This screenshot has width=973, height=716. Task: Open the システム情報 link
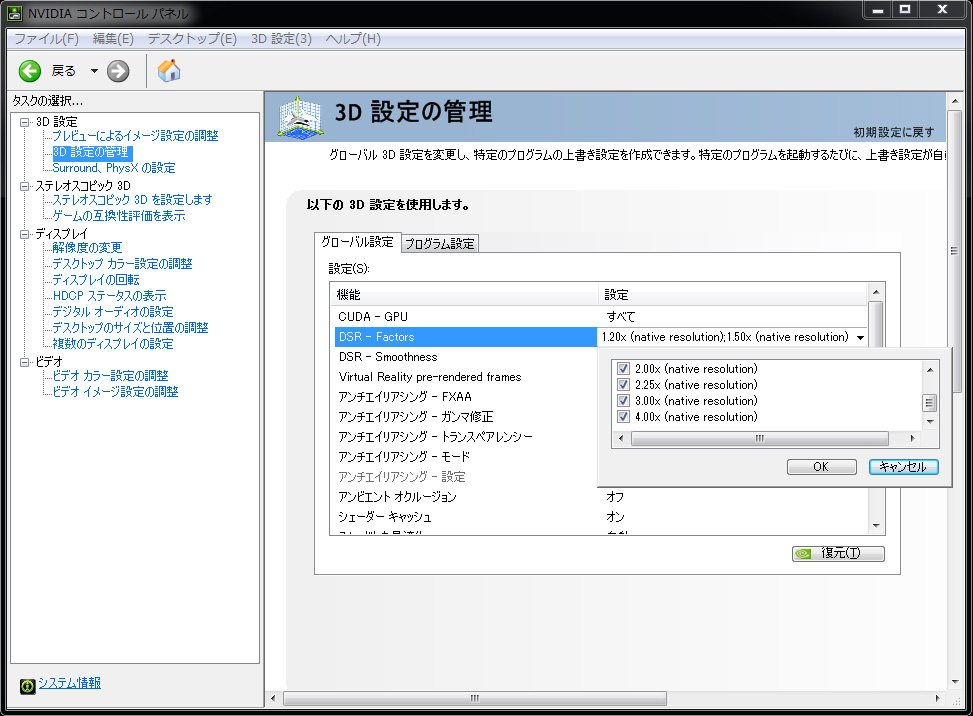70,682
